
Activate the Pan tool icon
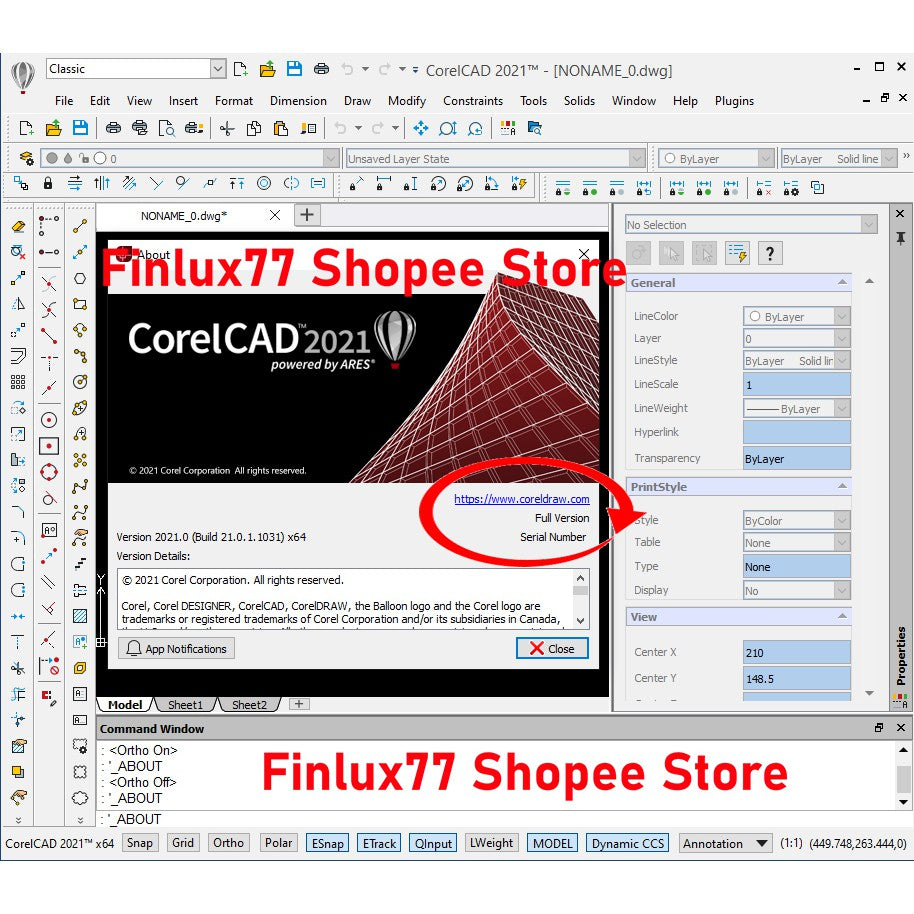click(420, 128)
